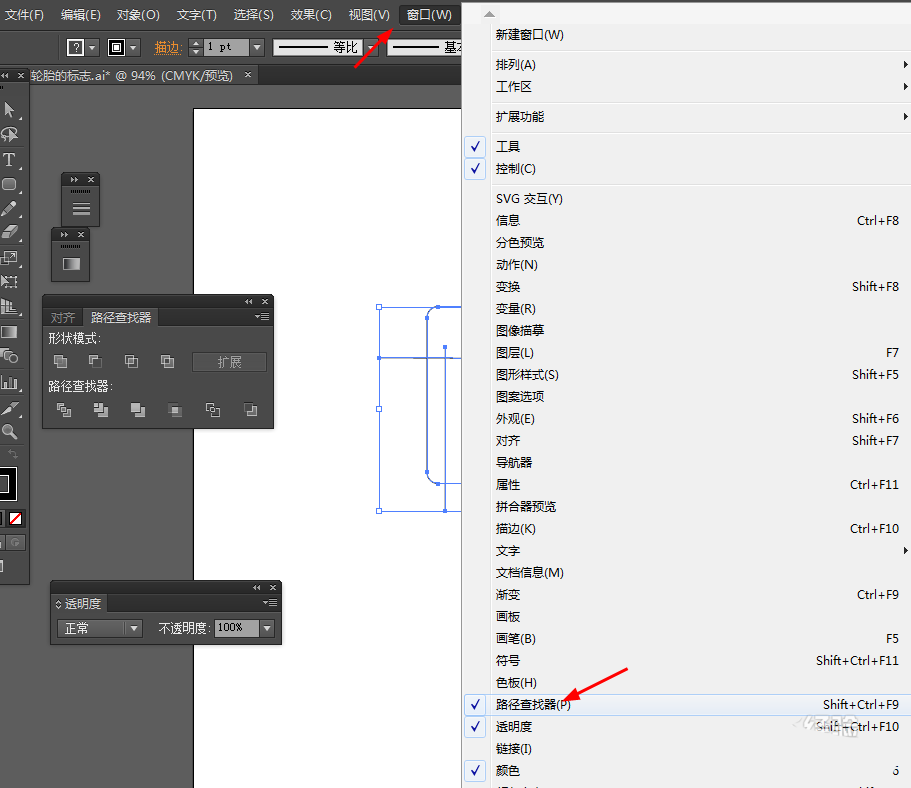Select the Rounded Rectangle tool
Viewport: 911px width, 788px height.
pos(9,185)
